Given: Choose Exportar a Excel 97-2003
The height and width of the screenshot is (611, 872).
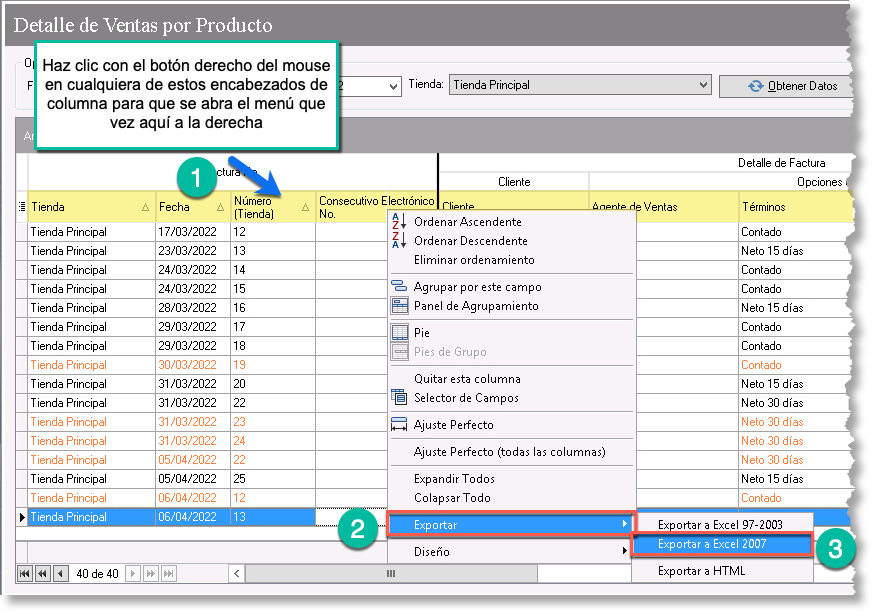Looking at the screenshot, I should pos(724,524).
